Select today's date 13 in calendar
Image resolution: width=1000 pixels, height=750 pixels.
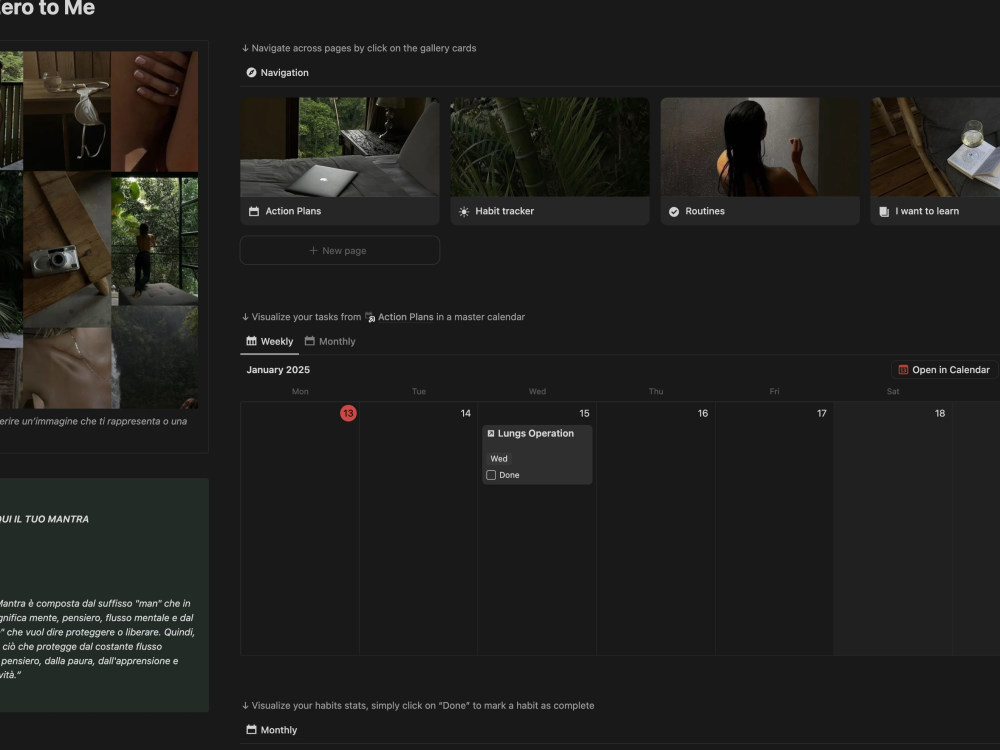coord(348,413)
